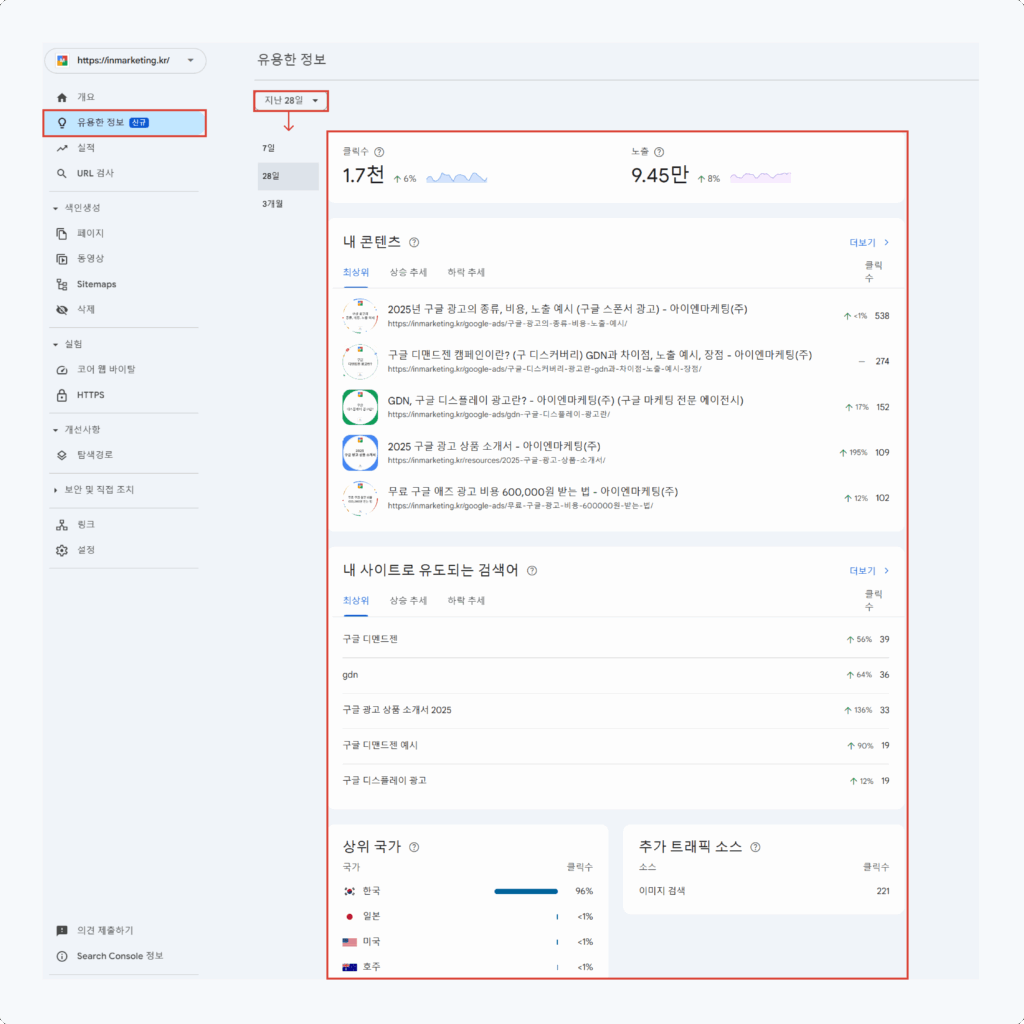This screenshot has width=1024, height=1024.
Task: Switch to 하락 추세 tab in 검색어 card
Action: [466, 601]
